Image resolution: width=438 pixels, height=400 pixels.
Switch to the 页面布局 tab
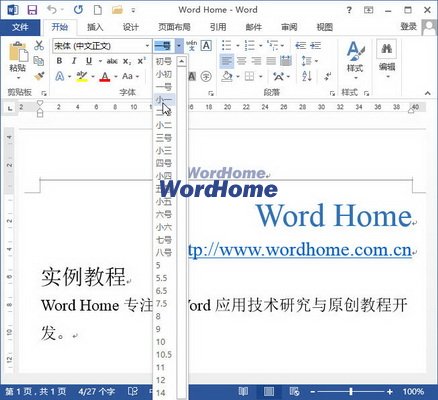pos(174,27)
